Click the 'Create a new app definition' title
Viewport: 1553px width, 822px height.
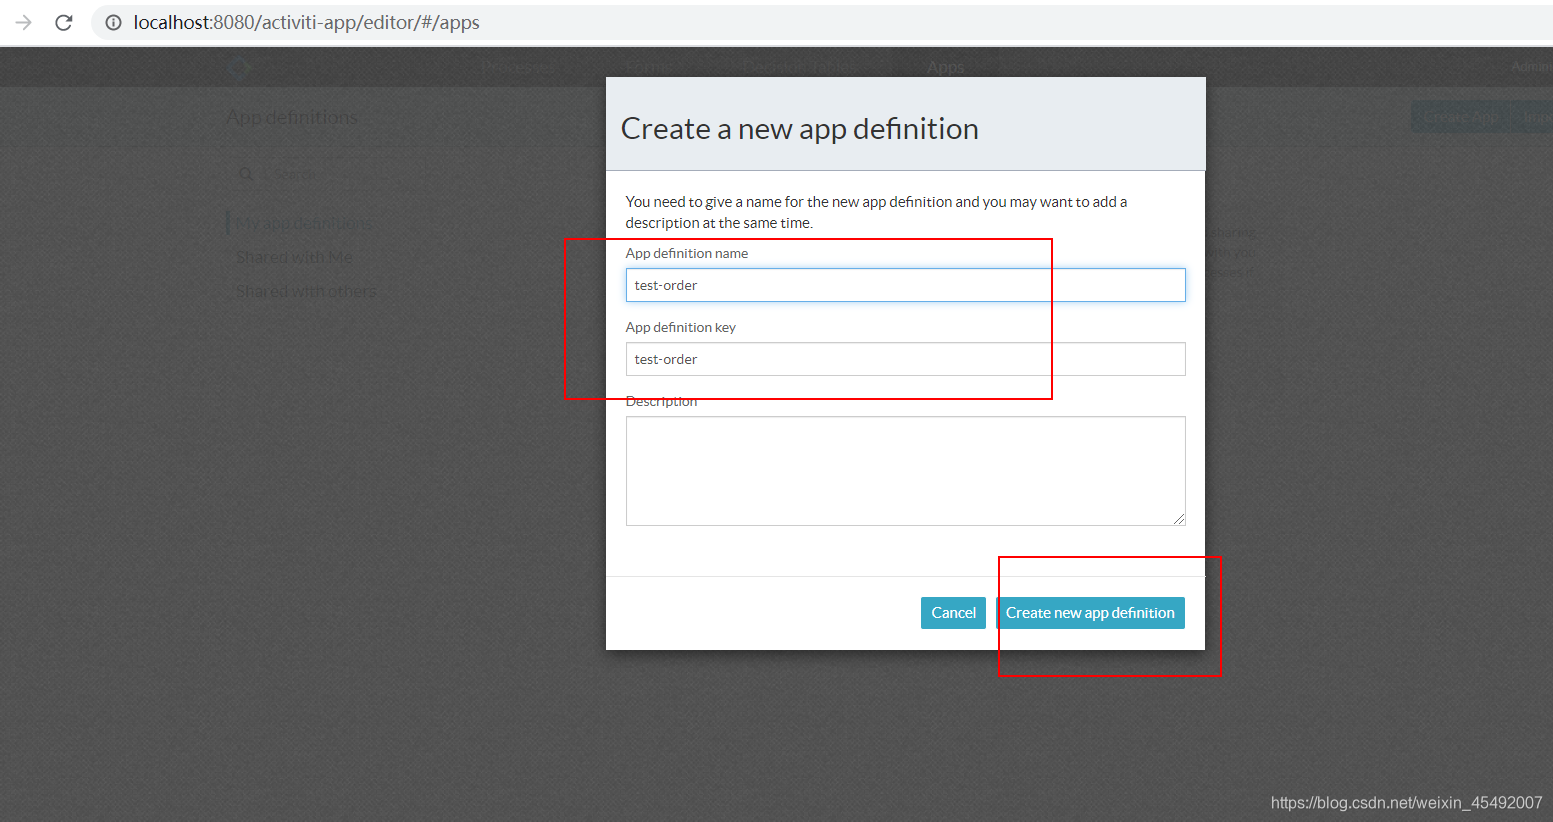click(800, 129)
